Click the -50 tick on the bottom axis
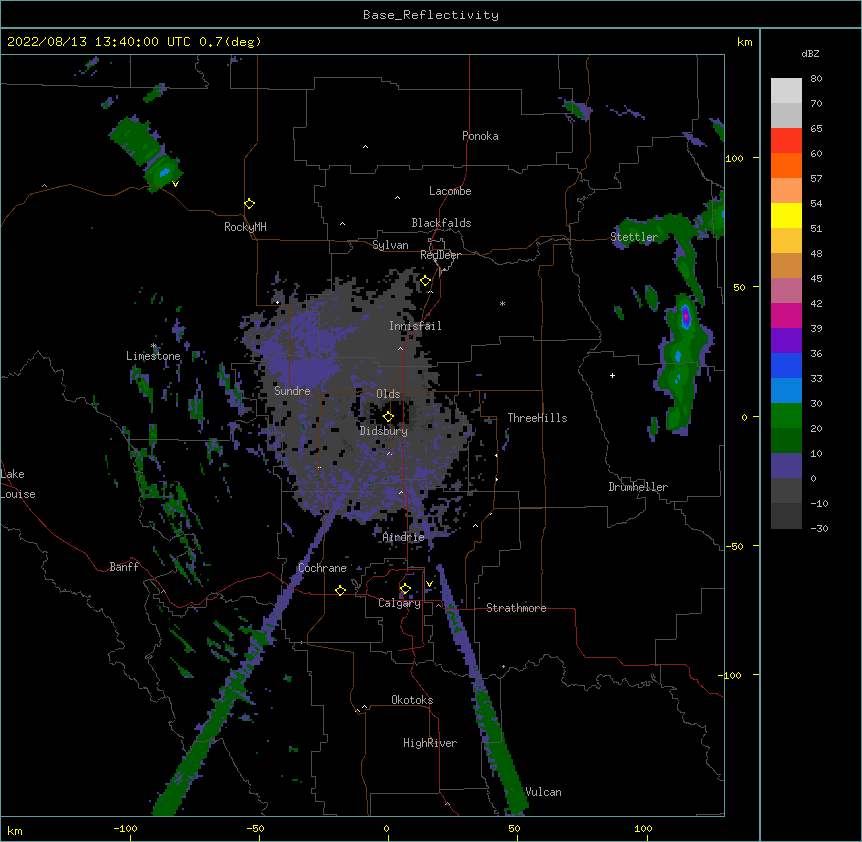Image resolution: width=862 pixels, height=842 pixels. coord(255,828)
